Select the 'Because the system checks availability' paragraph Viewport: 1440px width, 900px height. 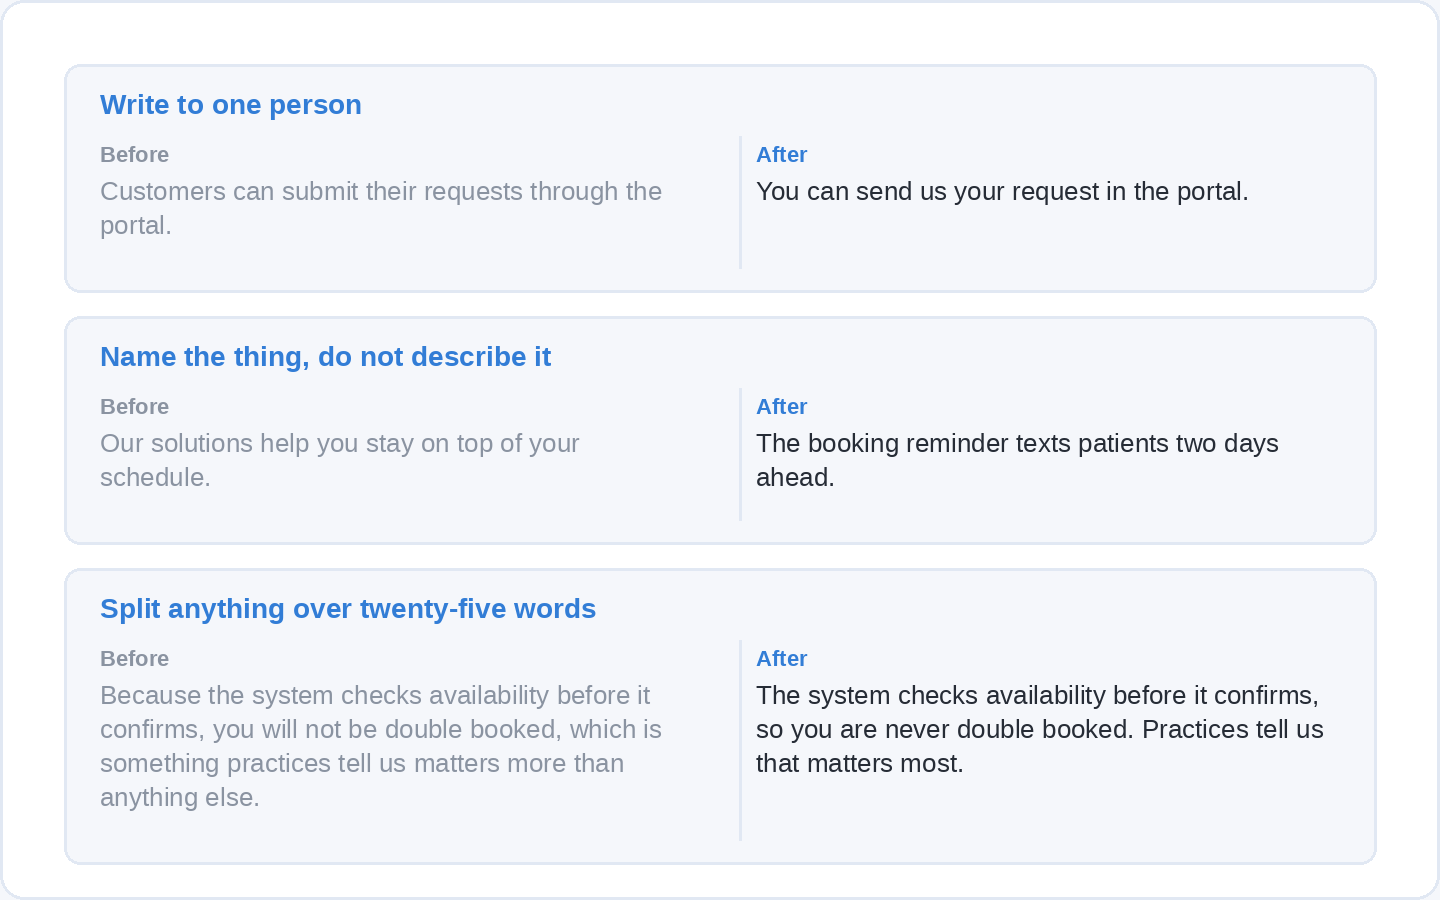[x=381, y=746]
